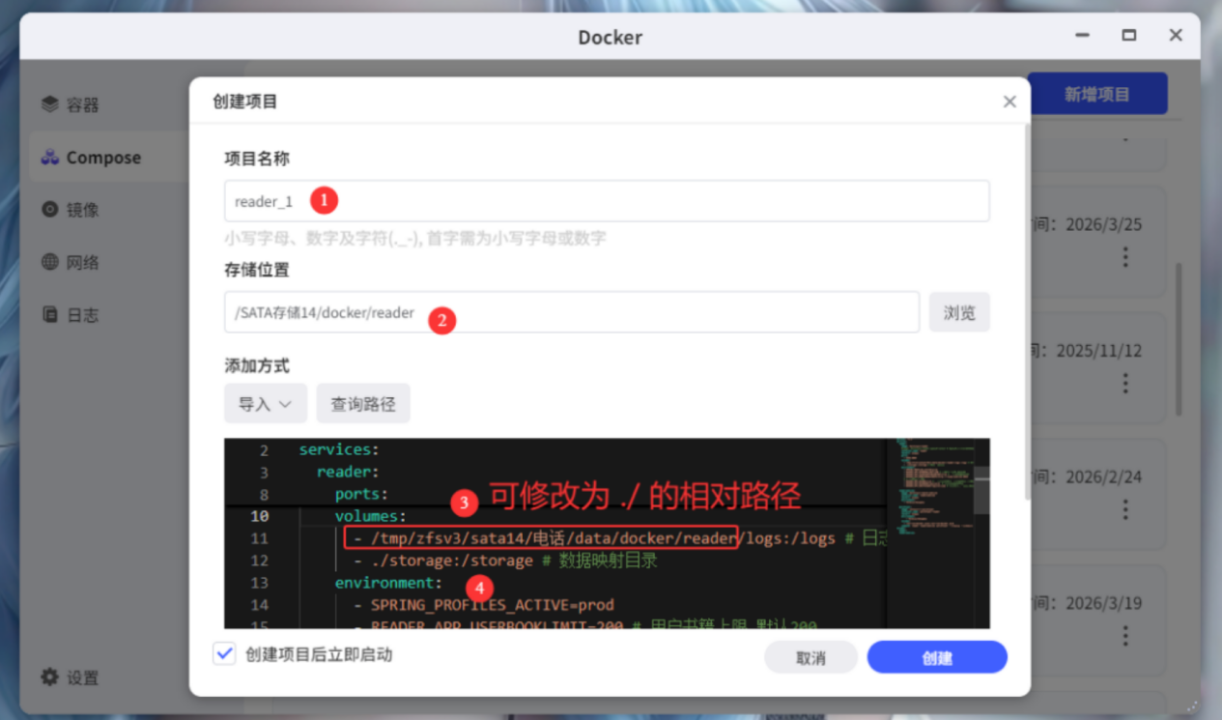Click the dialog's vertical scrollbar
The height and width of the screenshot is (720, 1222).
point(1025,300)
